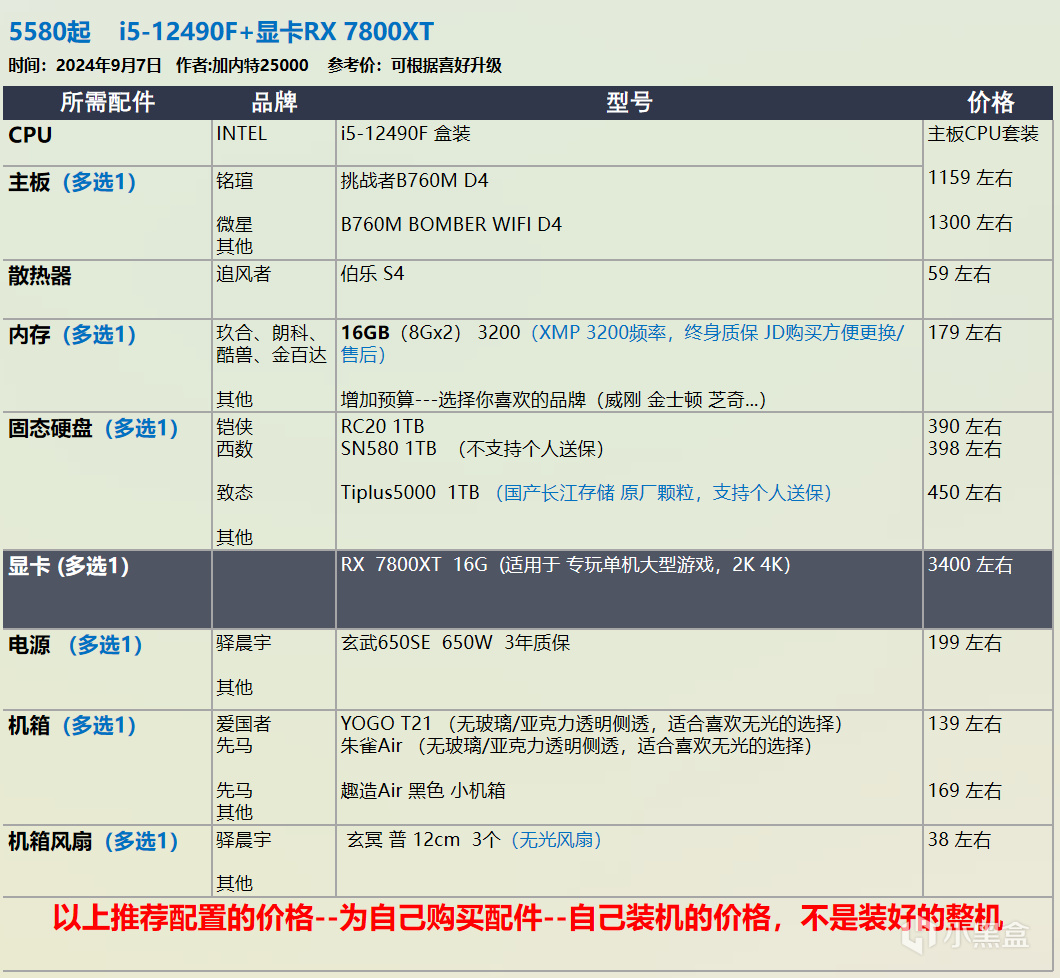Select the '散热器' row label
Viewport: 1060px width, 978px height.
tap(40, 276)
